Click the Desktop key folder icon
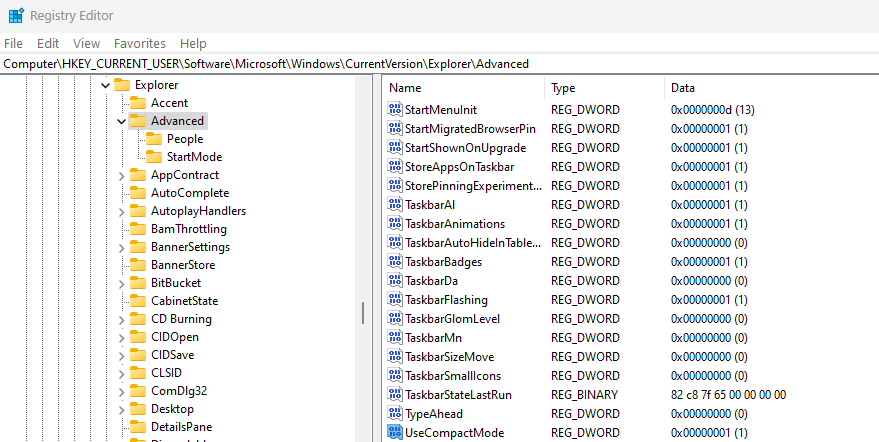Image resolution: width=879 pixels, height=442 pixels. coord(137,408)
